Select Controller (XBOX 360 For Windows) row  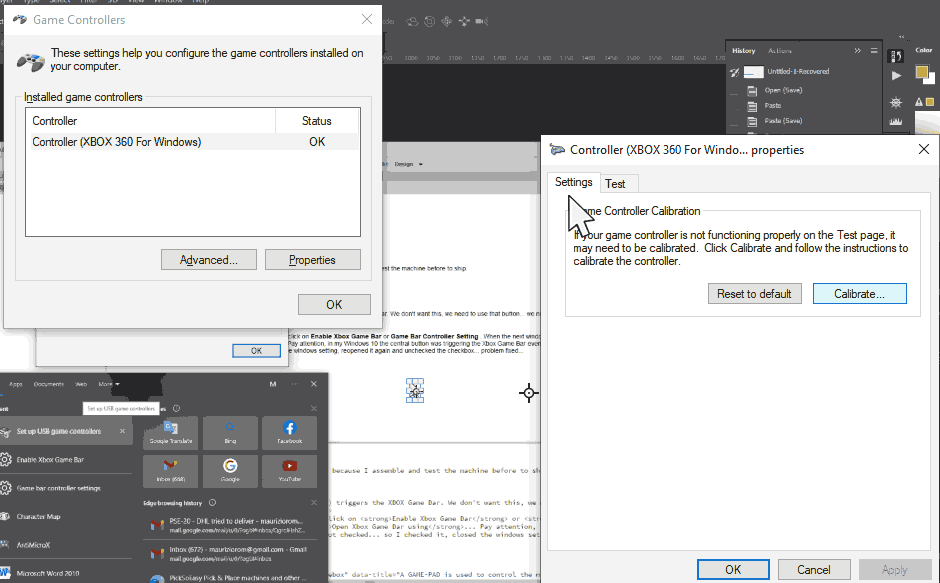(117, 142)
